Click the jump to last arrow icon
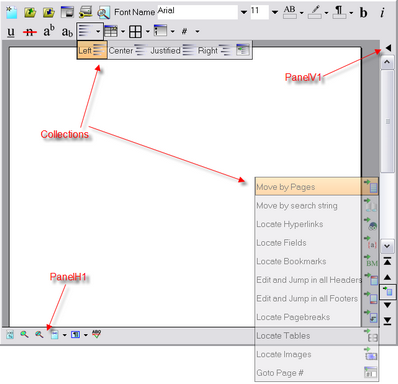Screen dimensions: 398x384 387,320
